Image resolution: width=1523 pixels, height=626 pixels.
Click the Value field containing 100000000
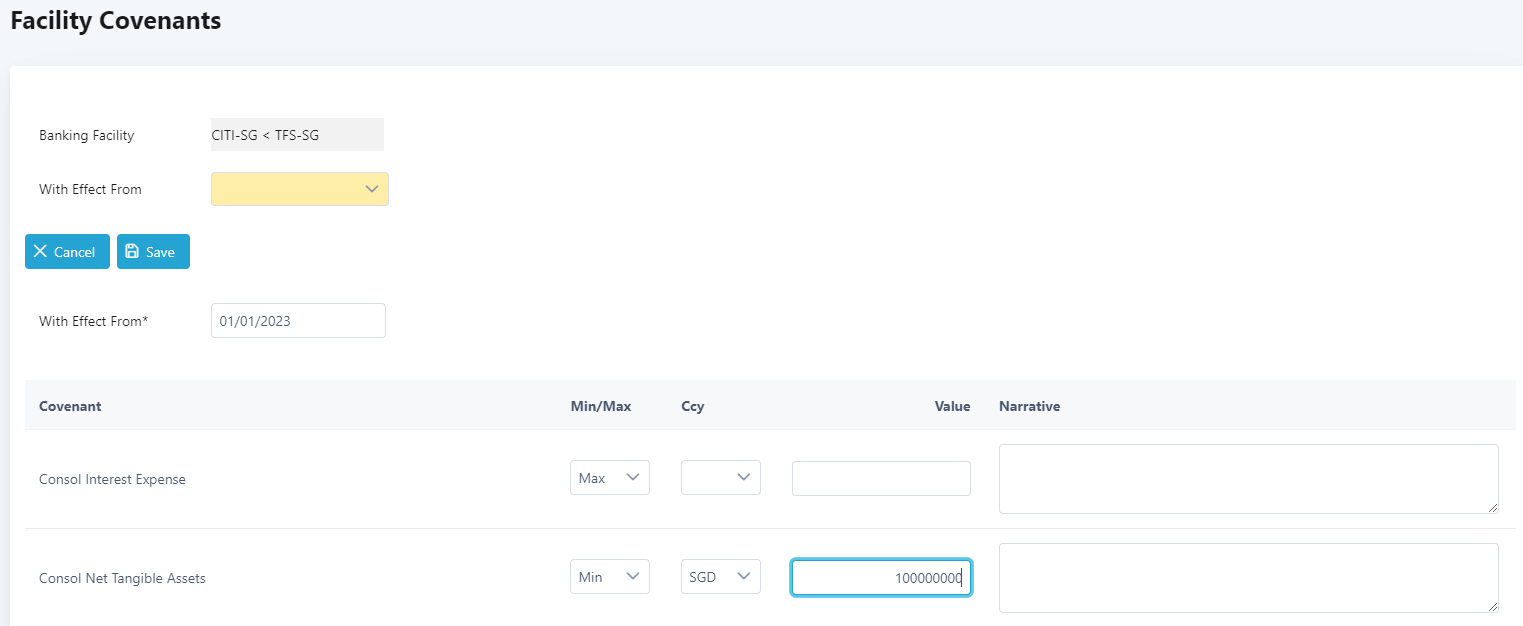tap(881, 578)
